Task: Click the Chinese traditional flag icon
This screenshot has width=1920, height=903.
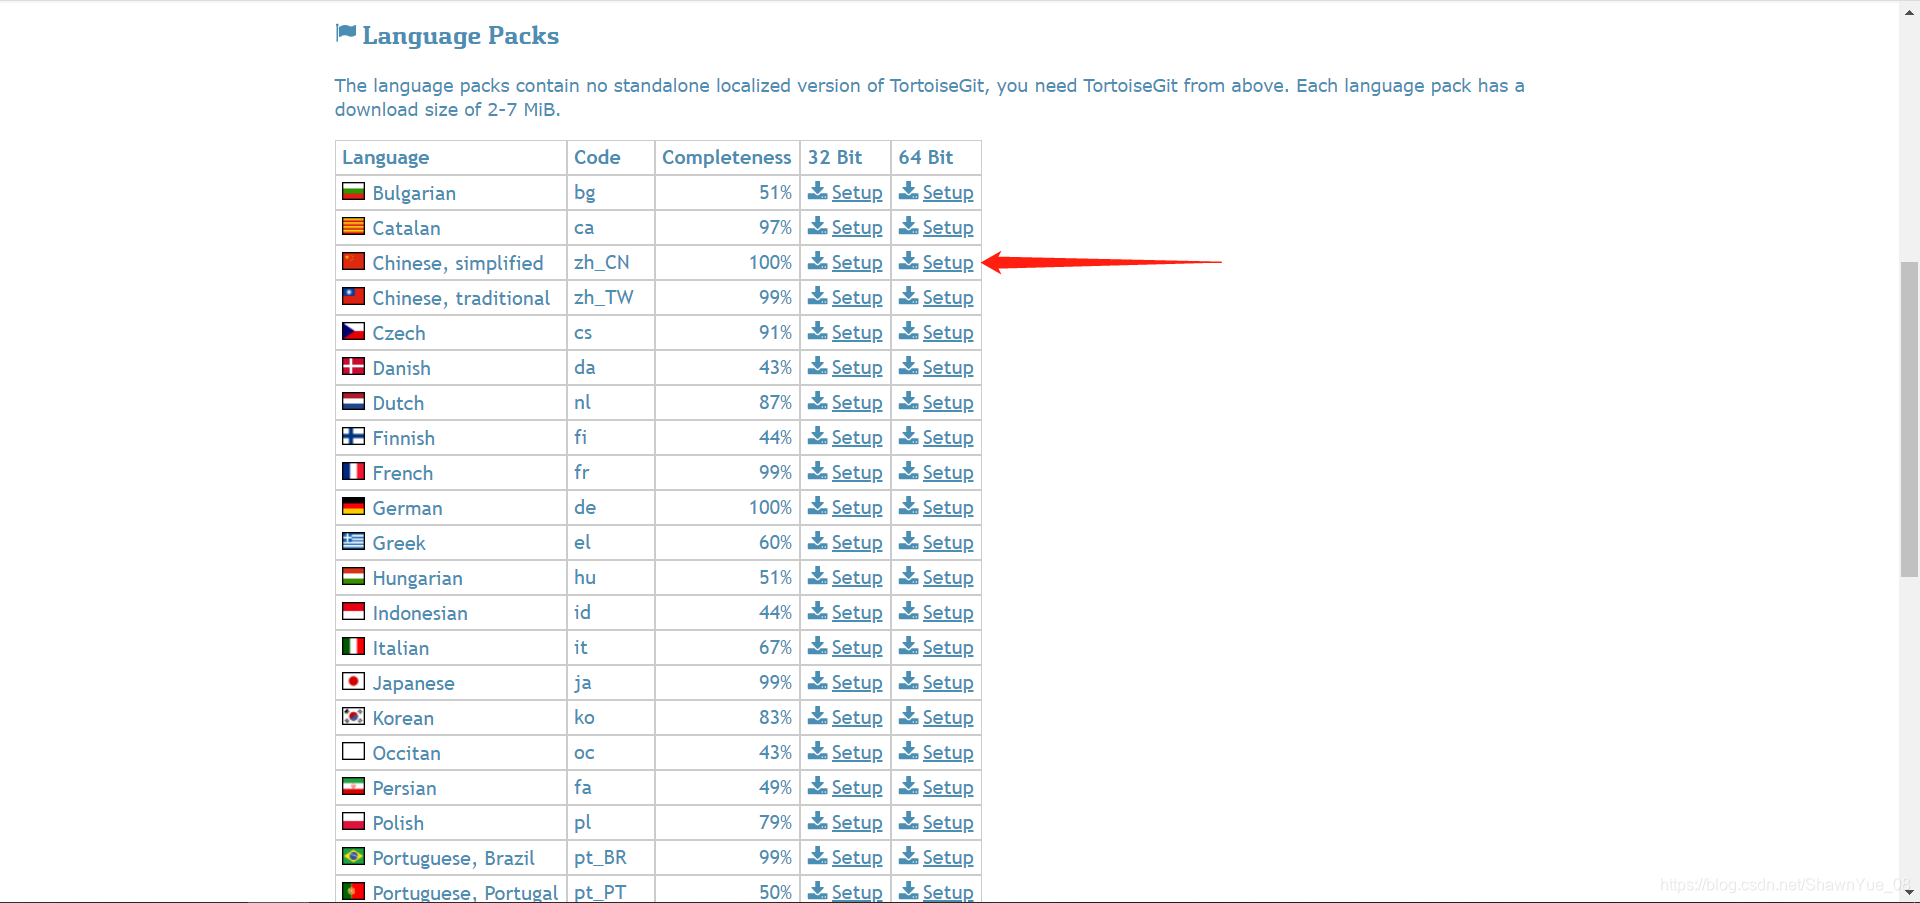Action: 353,296
